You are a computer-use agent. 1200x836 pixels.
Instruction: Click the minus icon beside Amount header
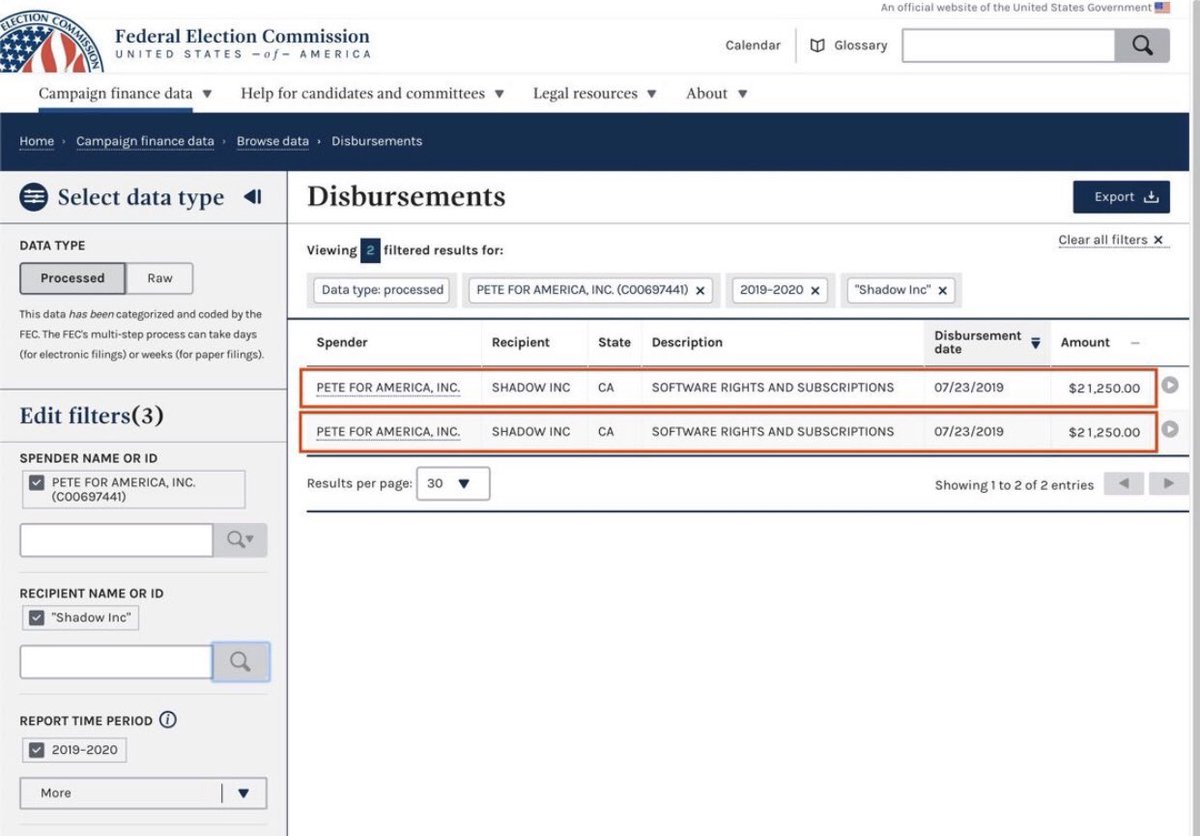1135,343
